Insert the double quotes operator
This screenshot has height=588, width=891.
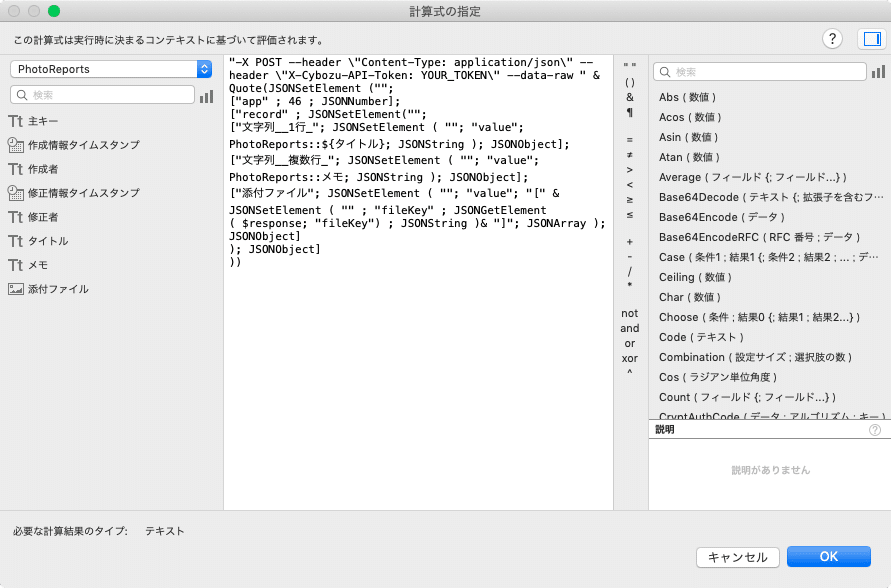[630, 65]
